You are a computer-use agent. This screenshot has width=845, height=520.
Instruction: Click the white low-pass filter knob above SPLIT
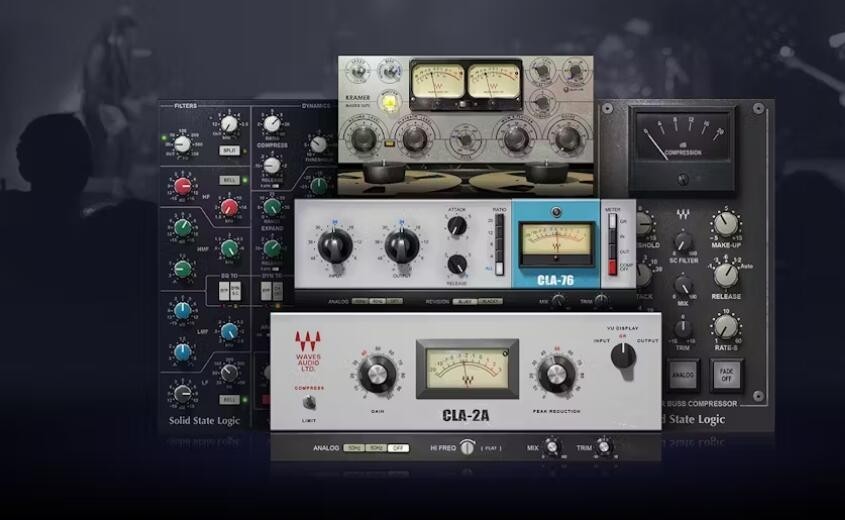coord(230,123)
